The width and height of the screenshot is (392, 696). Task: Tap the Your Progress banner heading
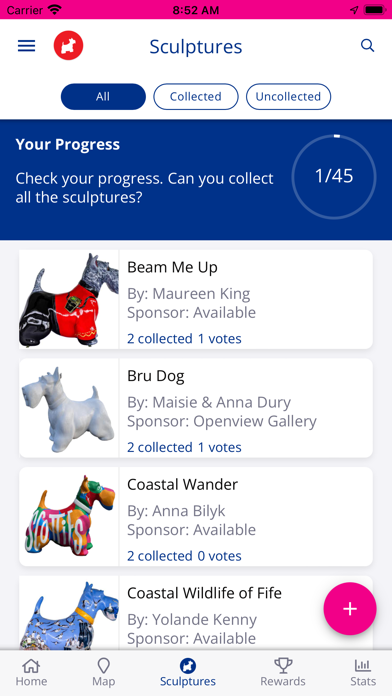tap(67, 144)
